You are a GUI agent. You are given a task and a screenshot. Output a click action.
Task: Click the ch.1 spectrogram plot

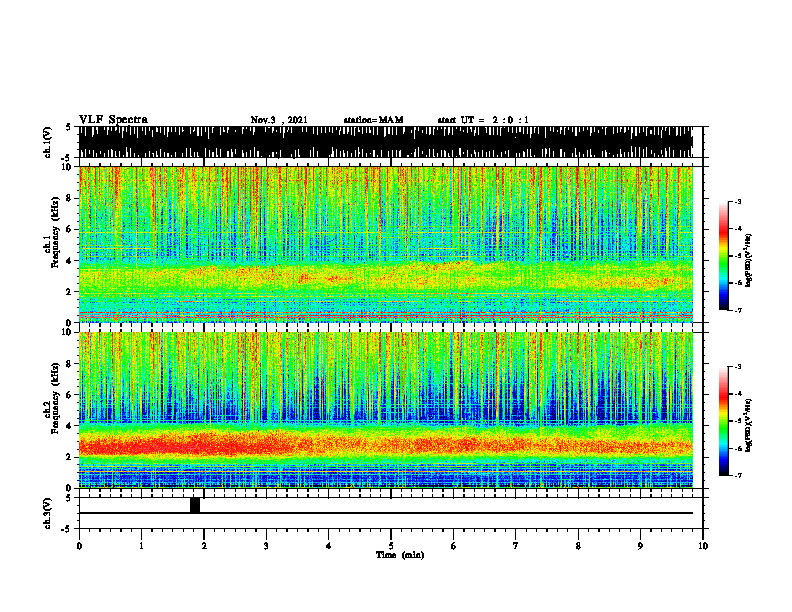pos(385,244)
